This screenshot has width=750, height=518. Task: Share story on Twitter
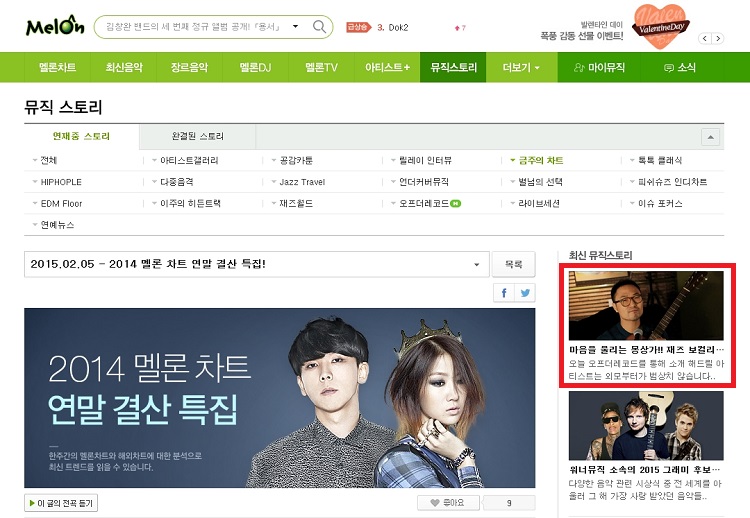coord(525,293)
